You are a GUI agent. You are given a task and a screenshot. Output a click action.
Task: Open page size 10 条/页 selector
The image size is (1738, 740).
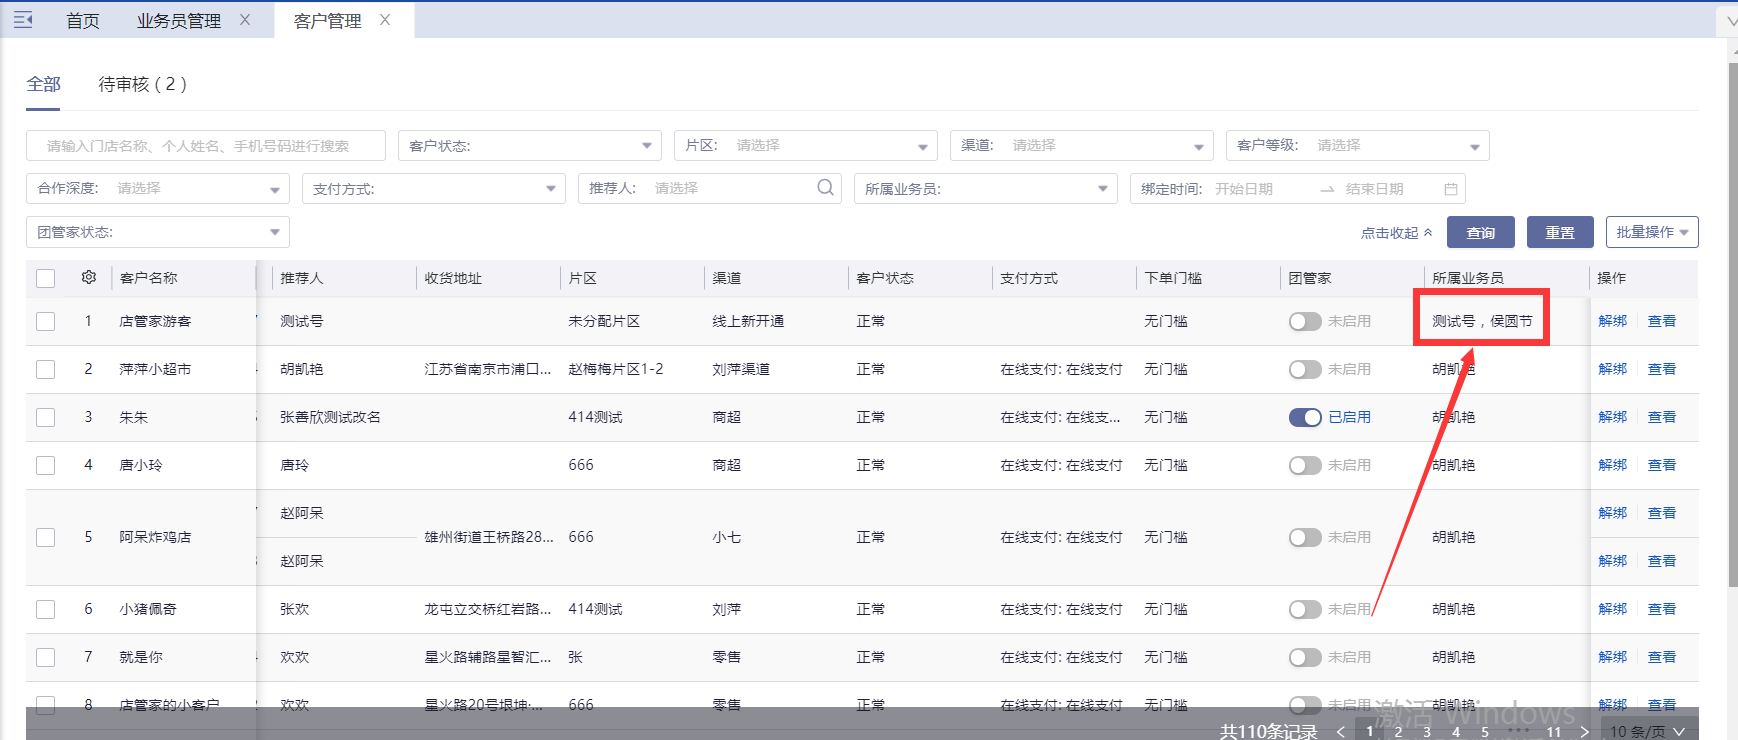click(1648, 731)
